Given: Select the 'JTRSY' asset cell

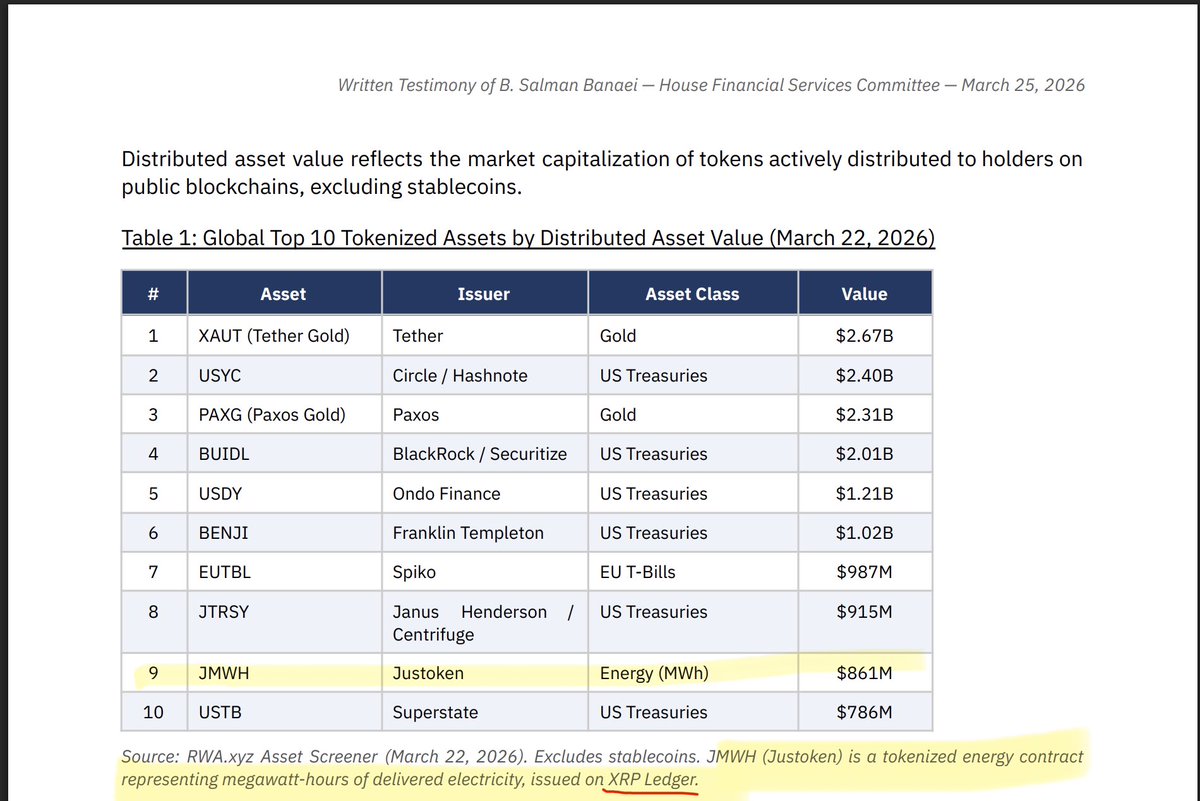Looking at the screenshot, I should pos(283,623).
